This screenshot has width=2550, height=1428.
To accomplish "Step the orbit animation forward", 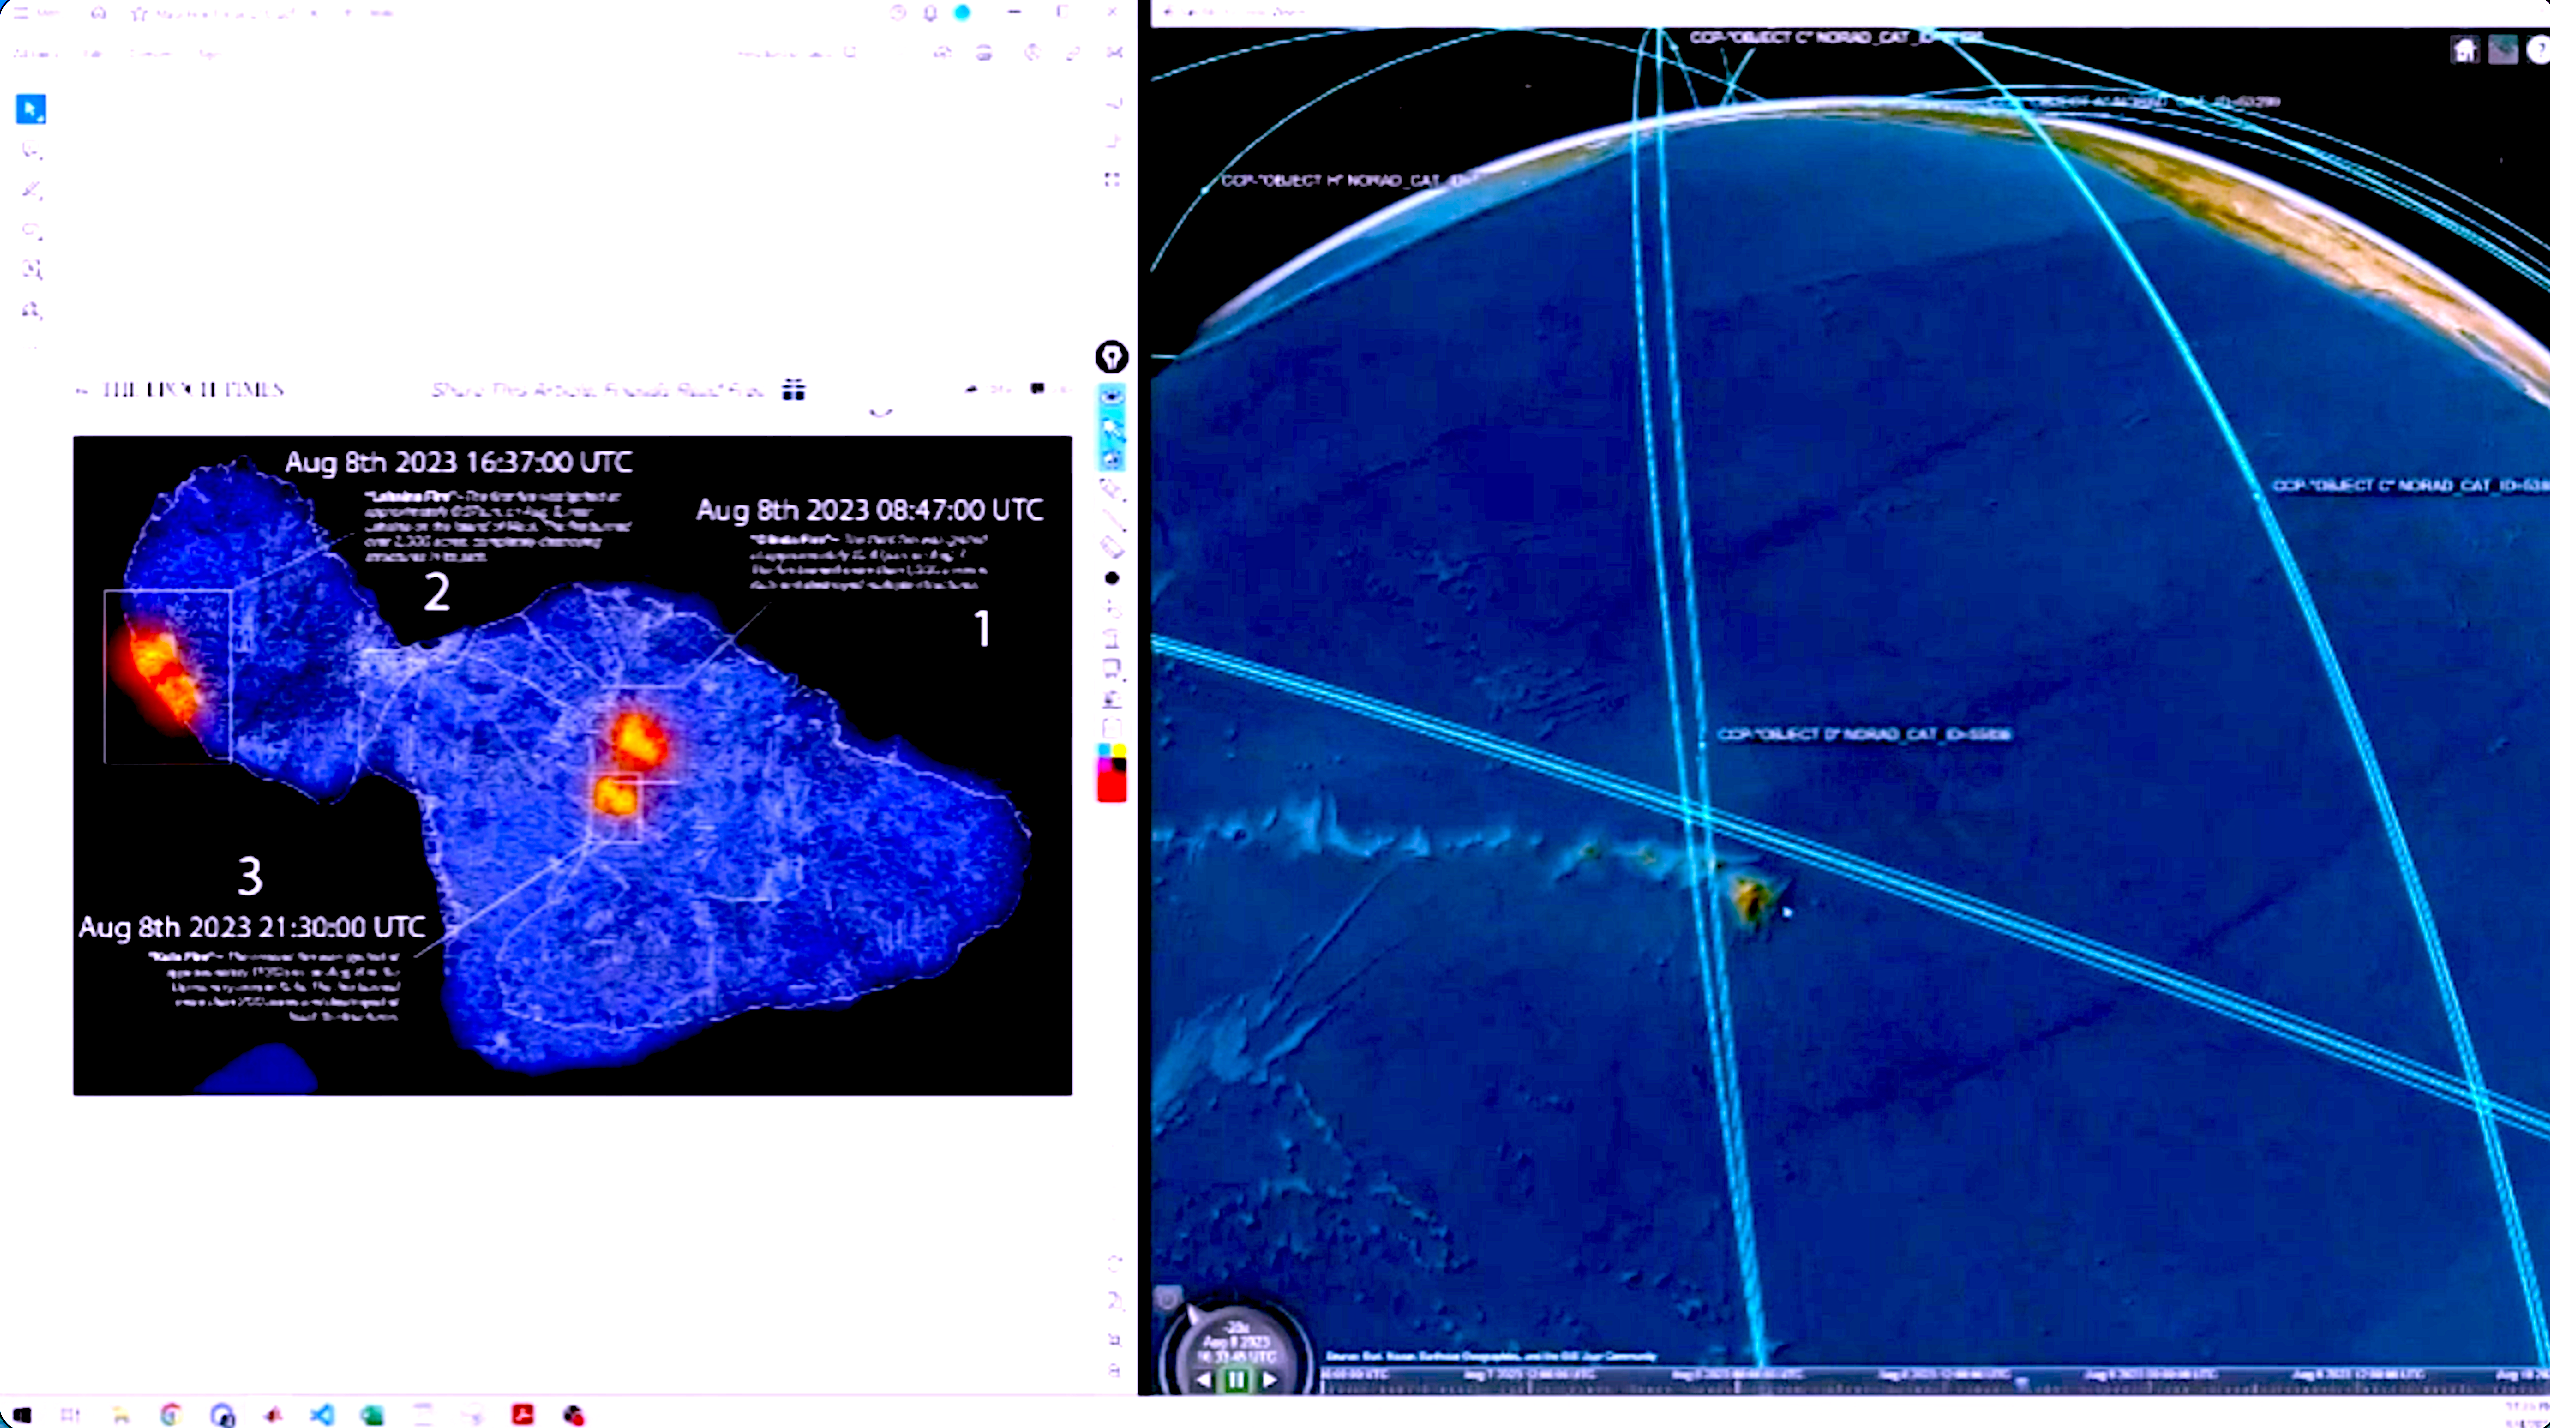I will 1269,1380.
